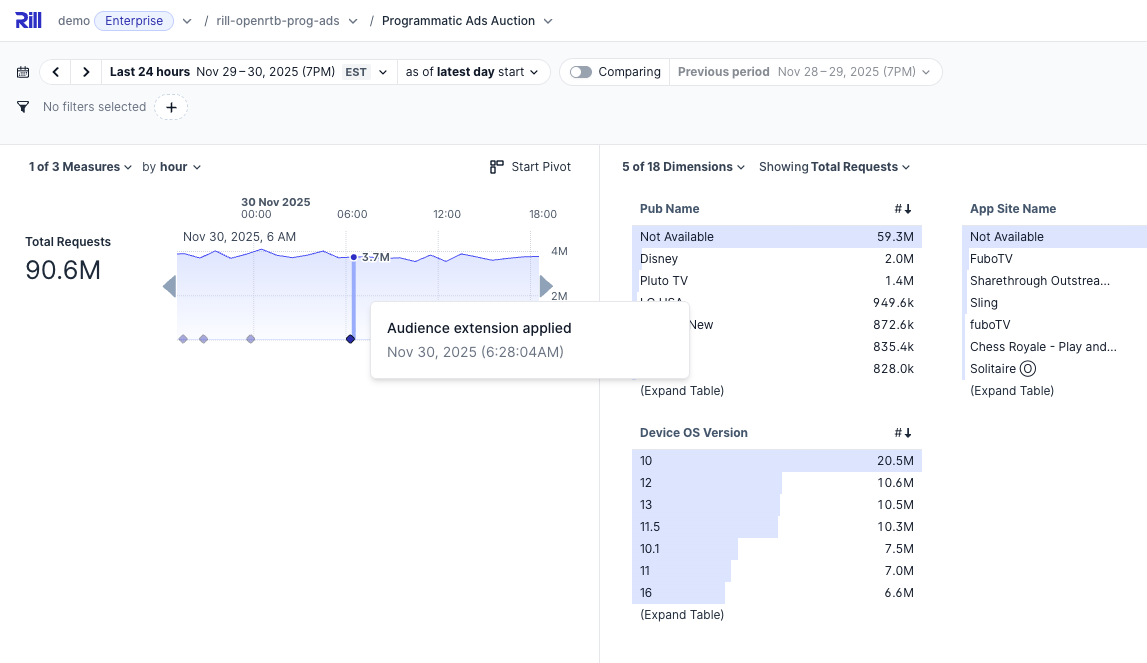This screenshot has width=1147, height=663.
Task: Open rill-openrtb-prog-ads breadcrumb
Action: [286, 21]
